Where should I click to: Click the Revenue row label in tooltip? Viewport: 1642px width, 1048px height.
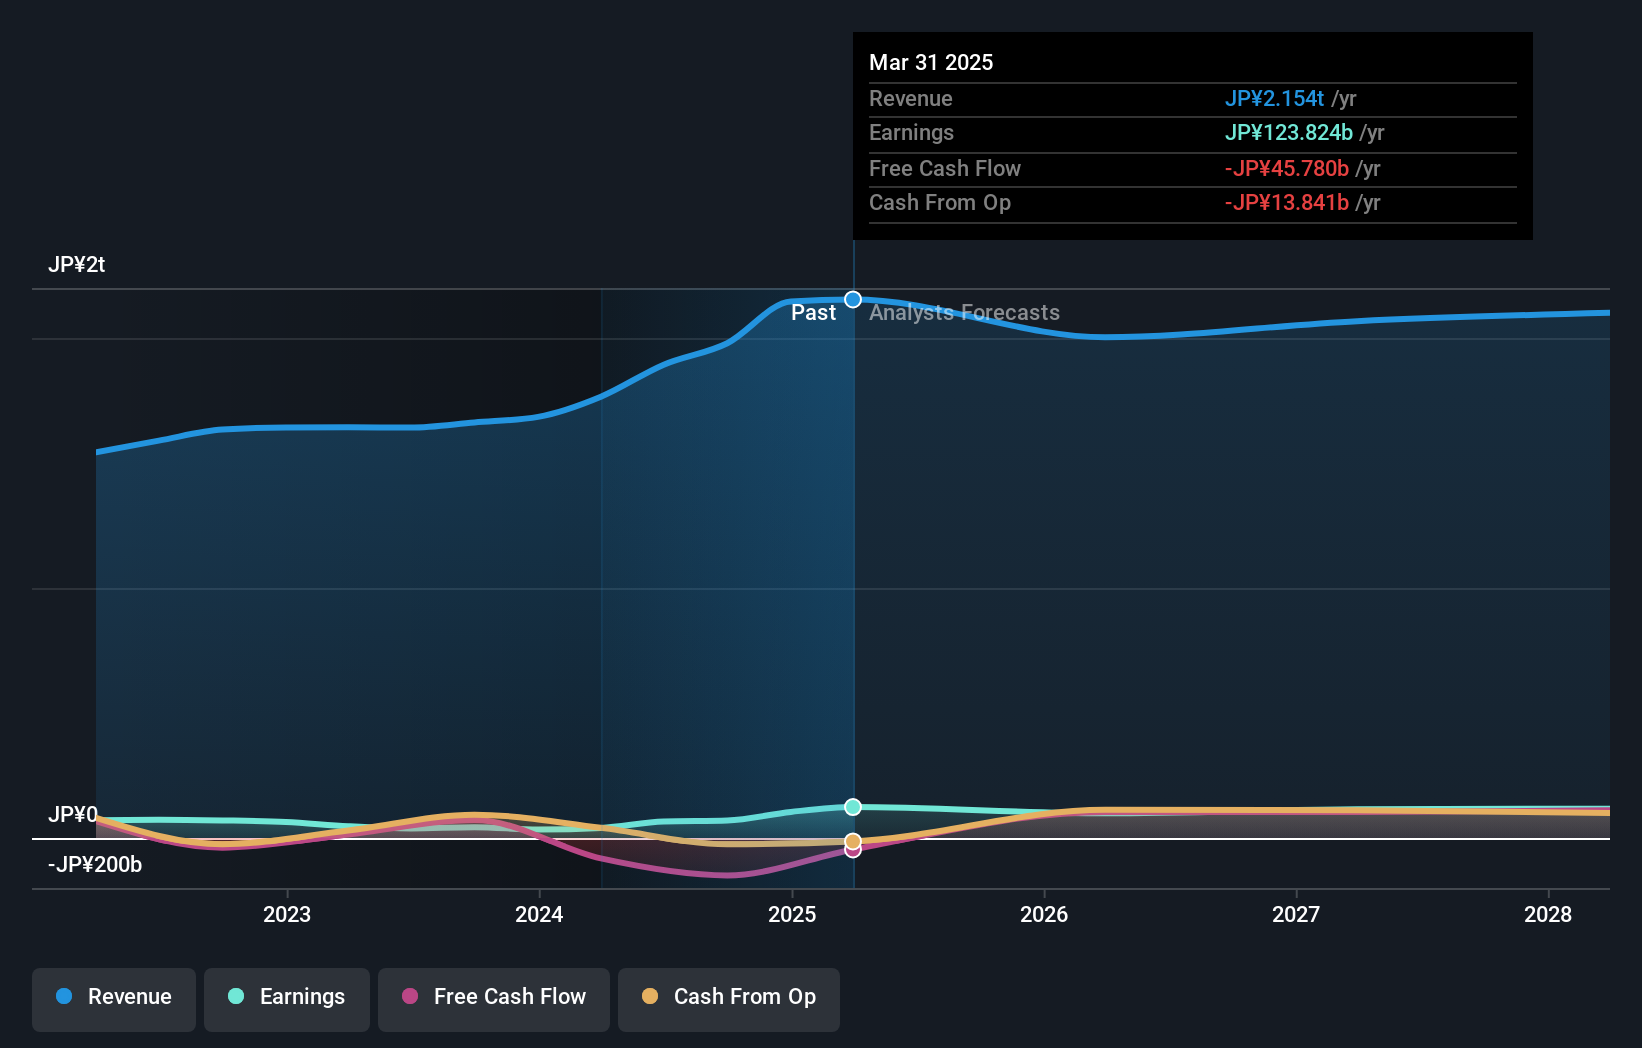911,99
